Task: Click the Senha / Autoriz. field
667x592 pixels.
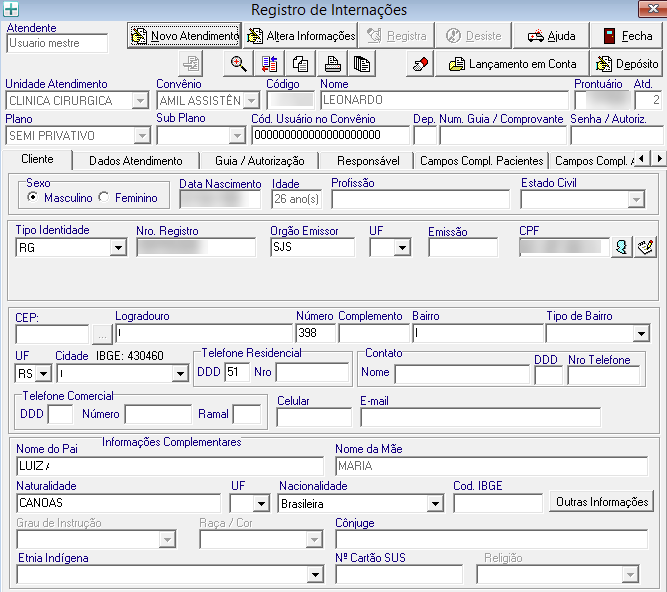Action: 617,136
